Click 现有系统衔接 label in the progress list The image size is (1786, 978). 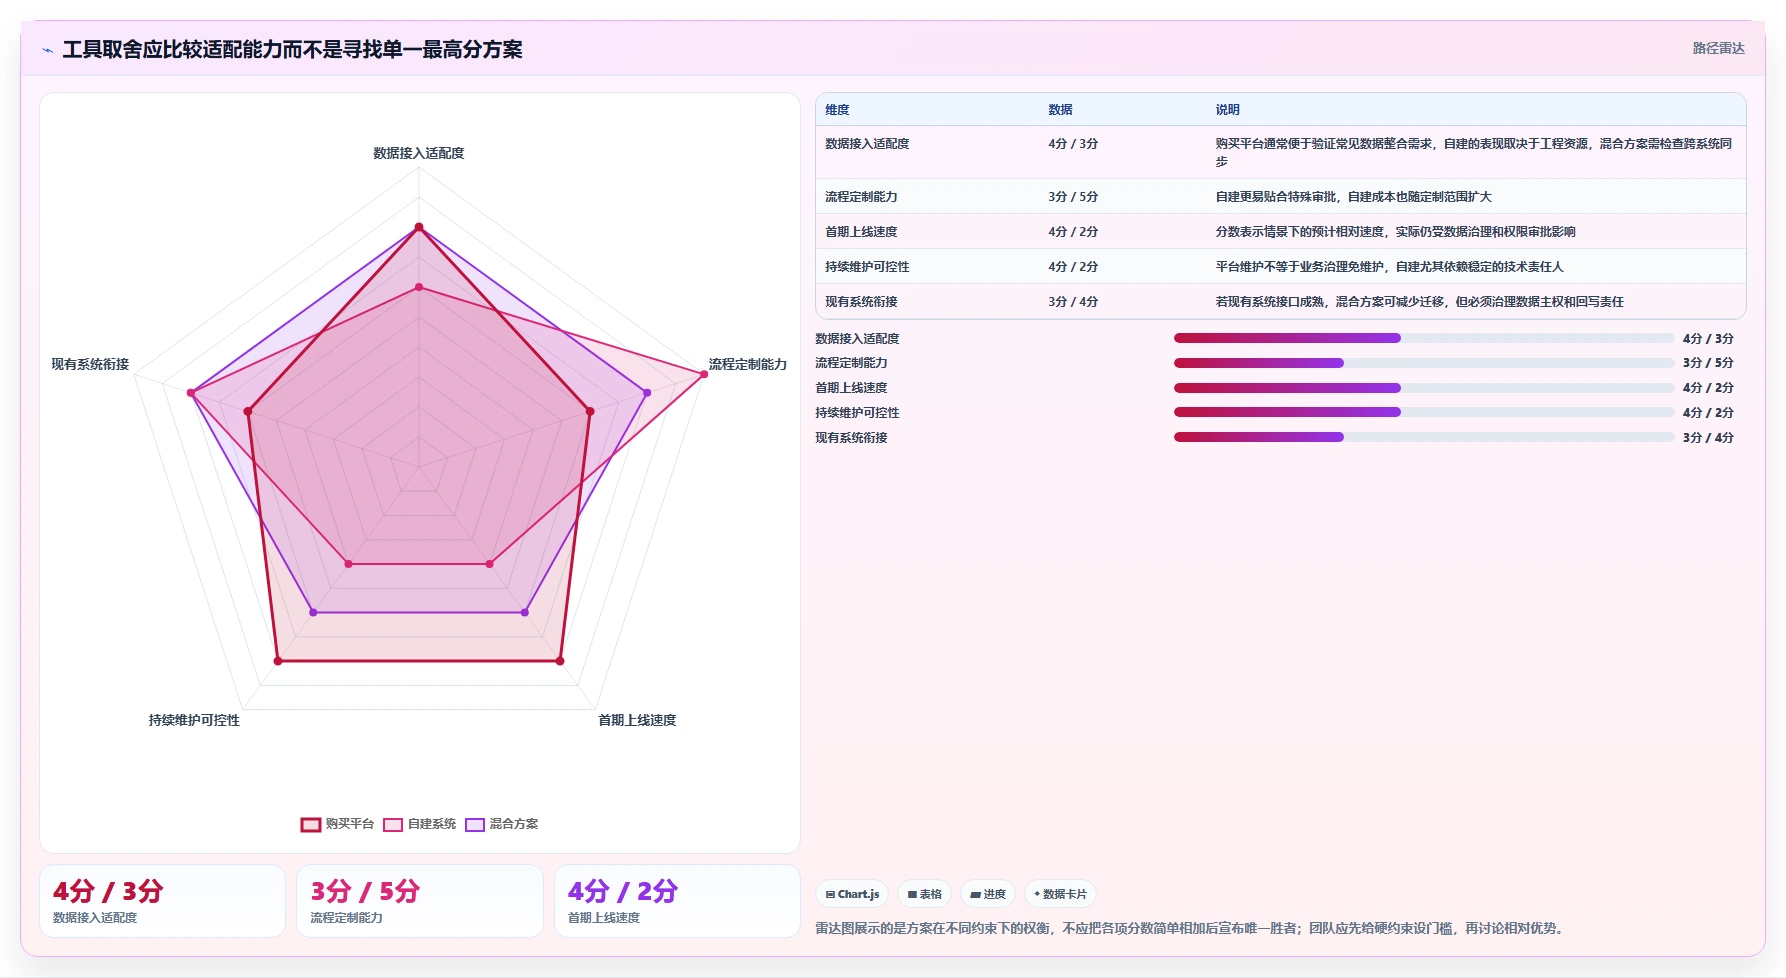[851, 438]
